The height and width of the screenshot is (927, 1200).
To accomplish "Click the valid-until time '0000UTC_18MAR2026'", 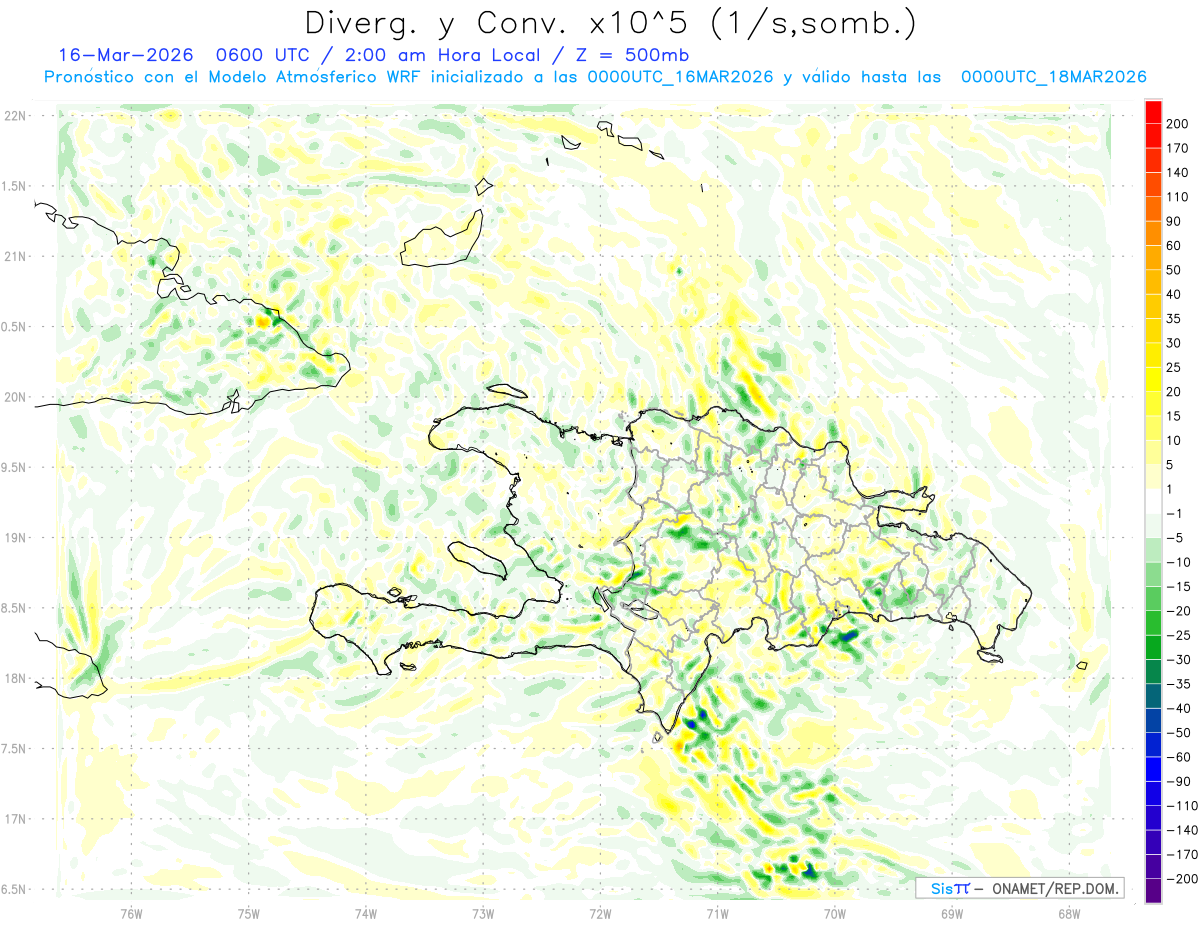I will [x=1053, y=77].
